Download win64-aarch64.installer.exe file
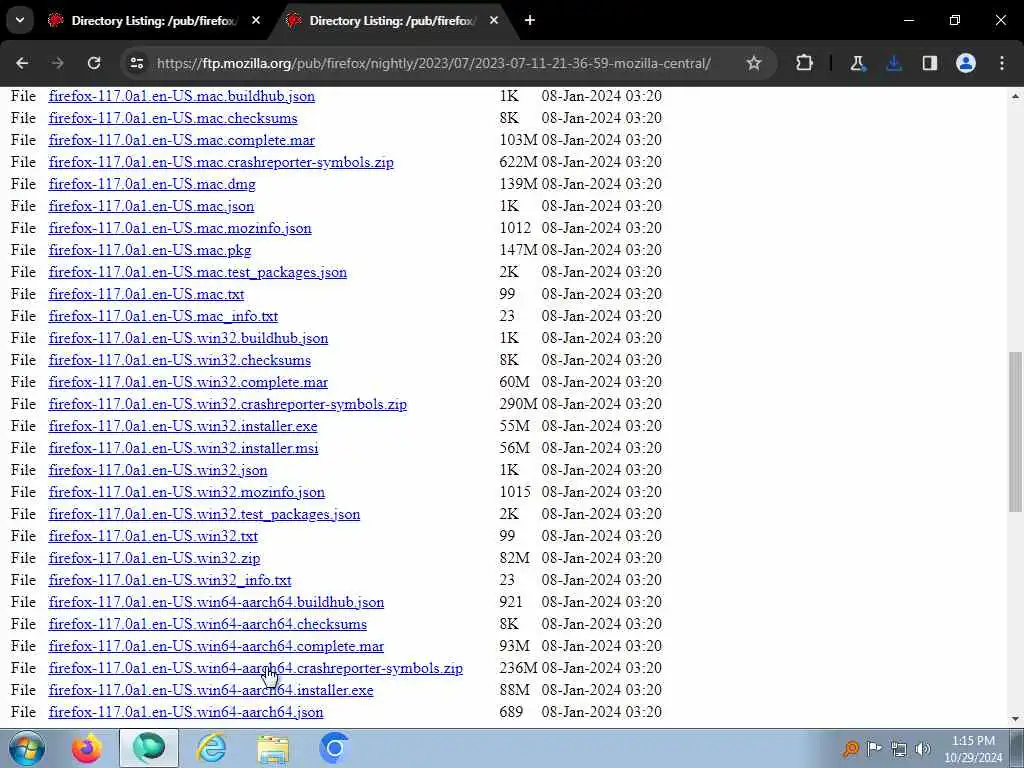 pyautogui.click(x=211, y=690)
